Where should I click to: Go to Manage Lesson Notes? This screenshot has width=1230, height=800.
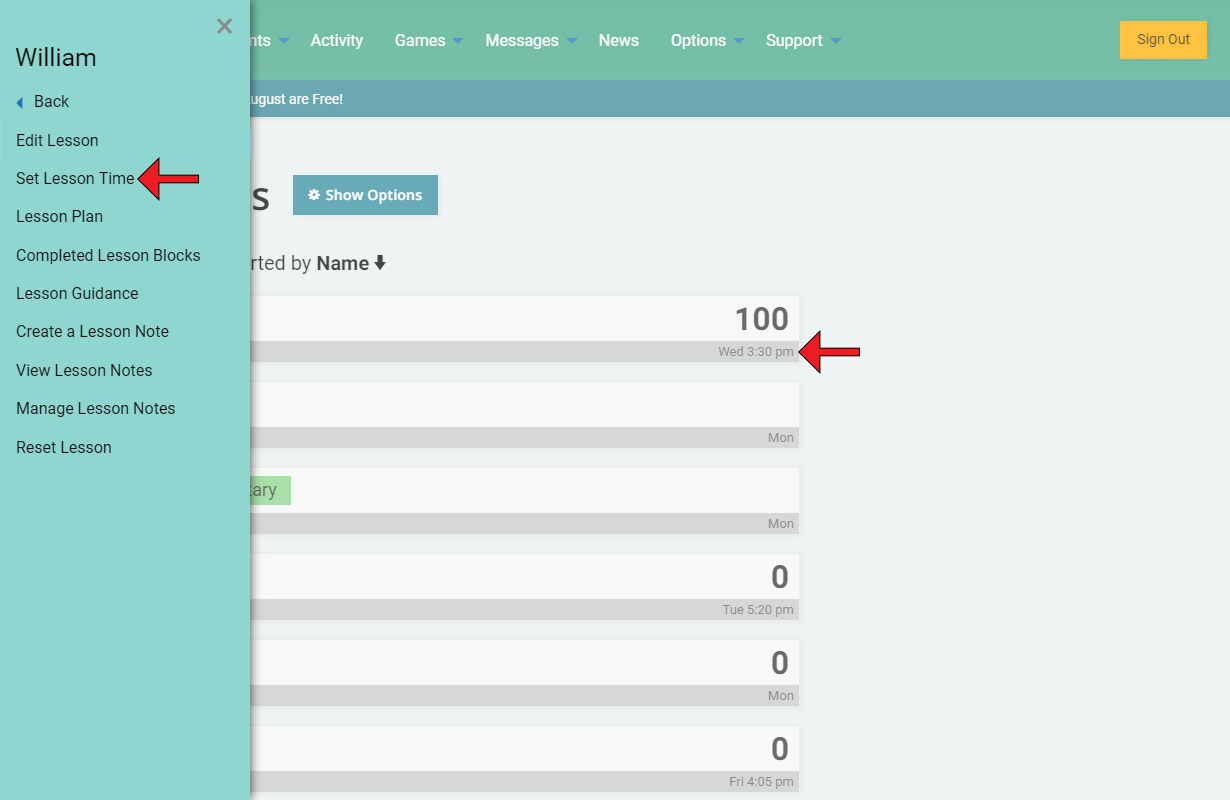tap(95, 408)
